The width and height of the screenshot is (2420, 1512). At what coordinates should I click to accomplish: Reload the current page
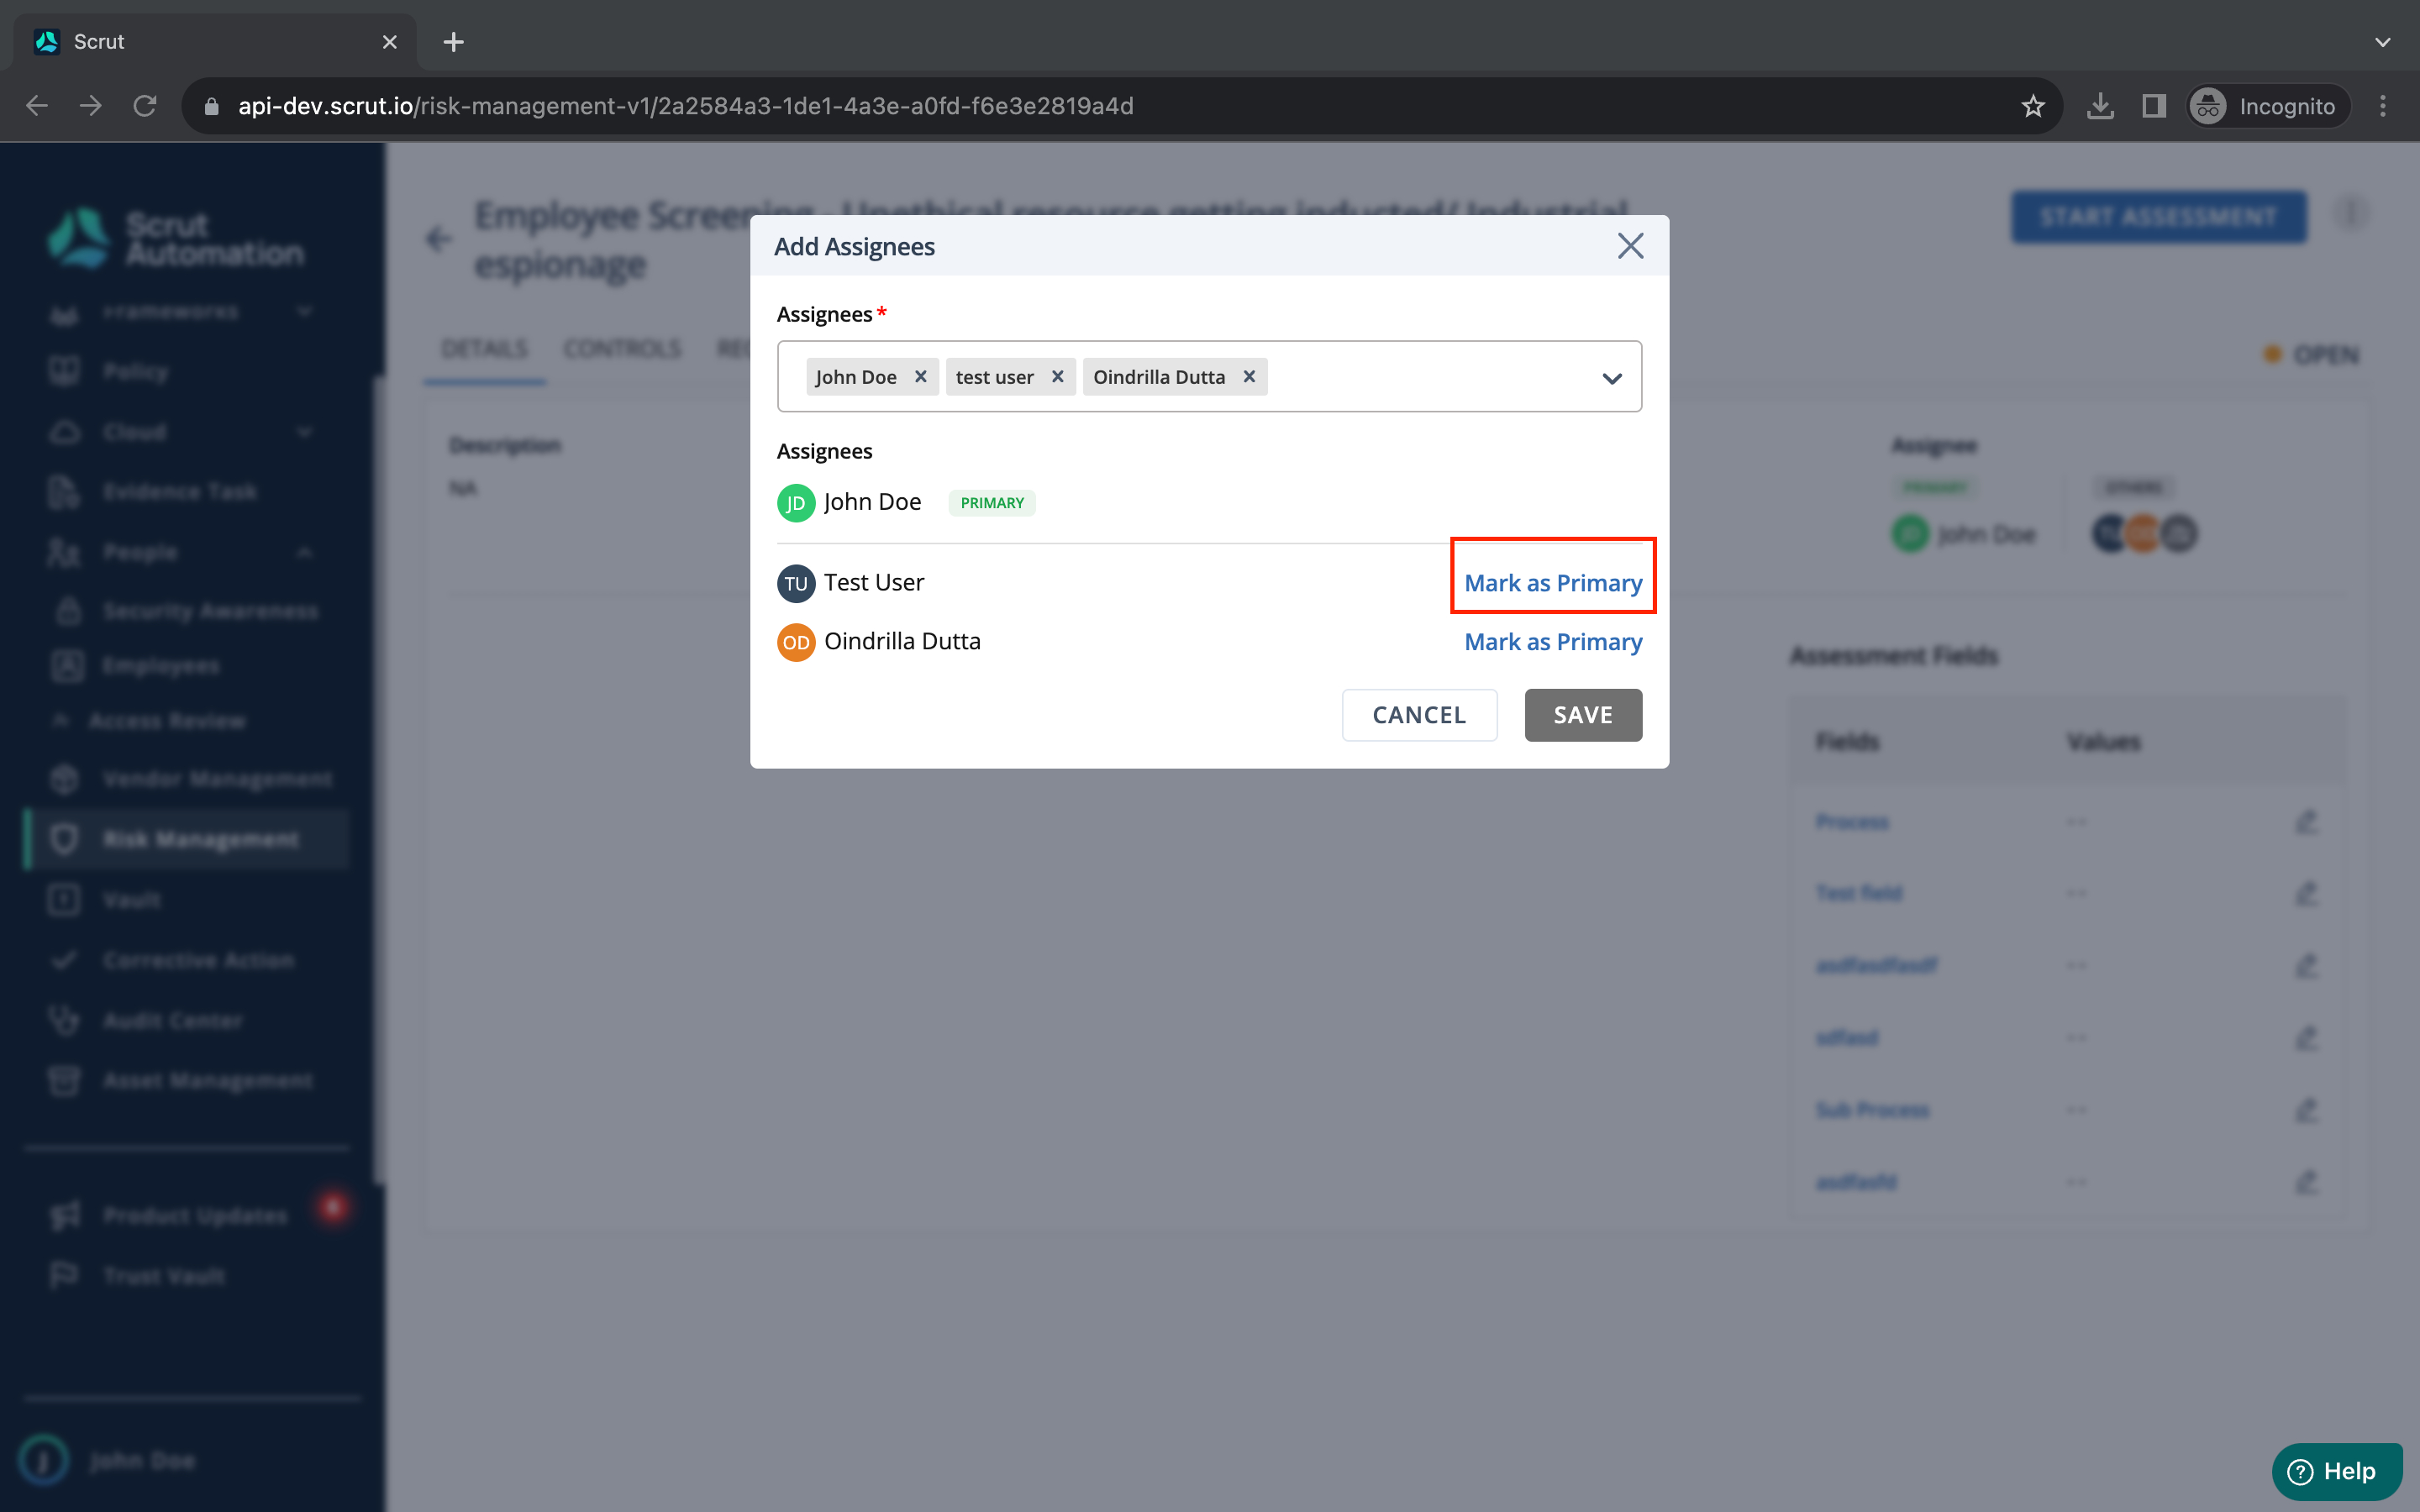click(145, 106)
